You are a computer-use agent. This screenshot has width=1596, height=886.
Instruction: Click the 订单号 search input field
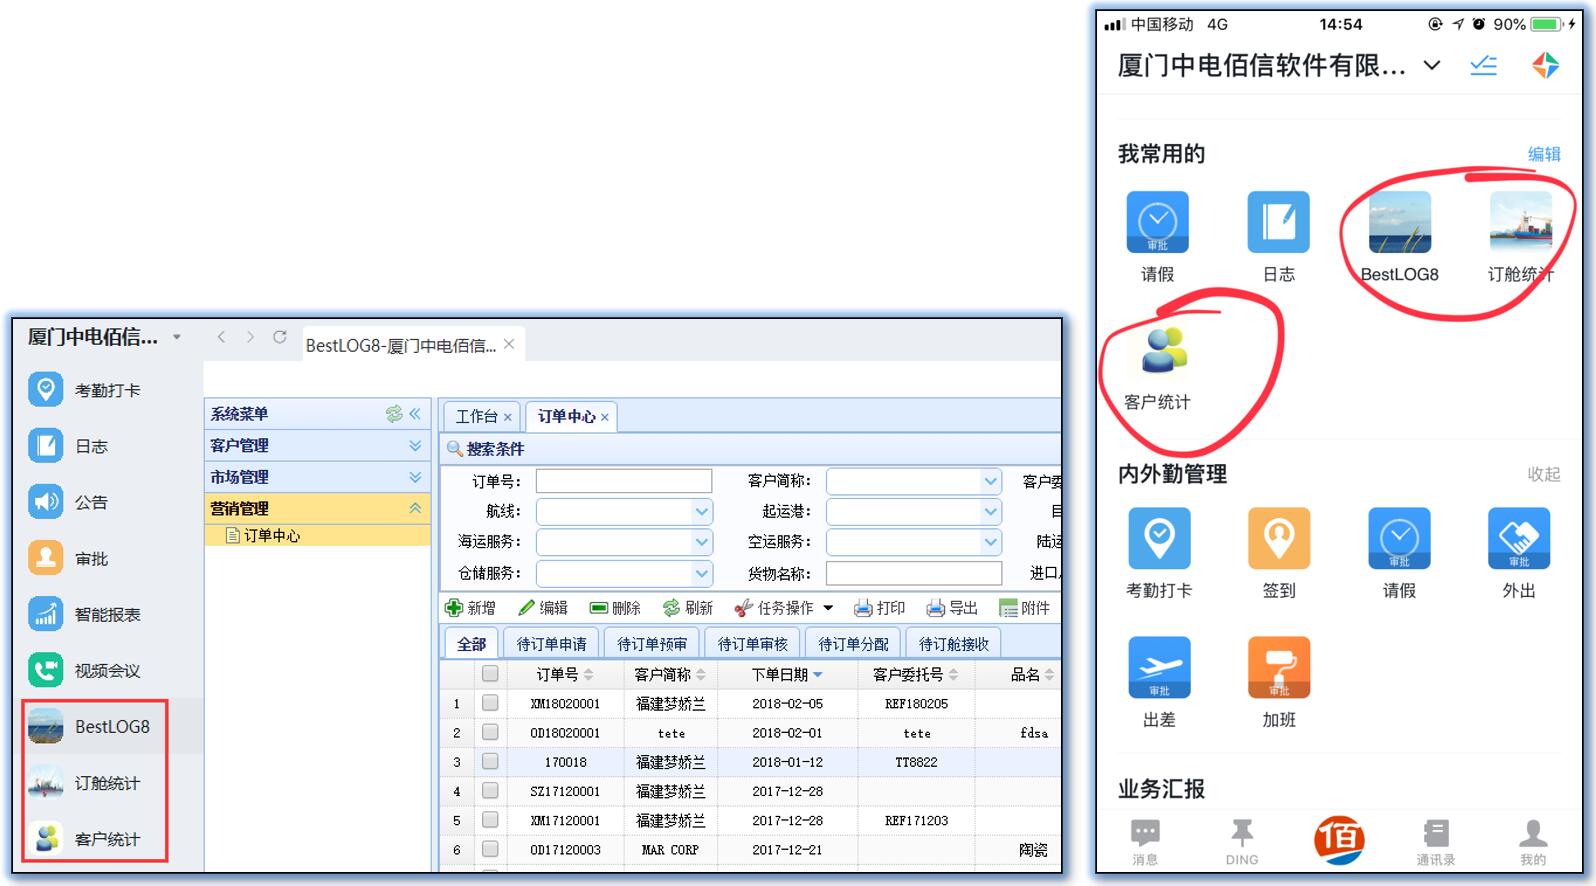(623, 482)
